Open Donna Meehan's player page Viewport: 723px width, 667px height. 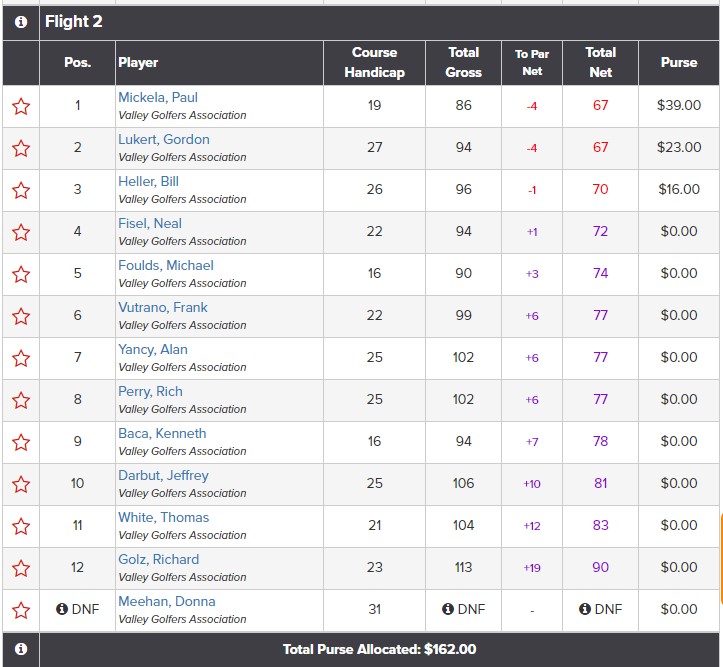click(166, 601)
